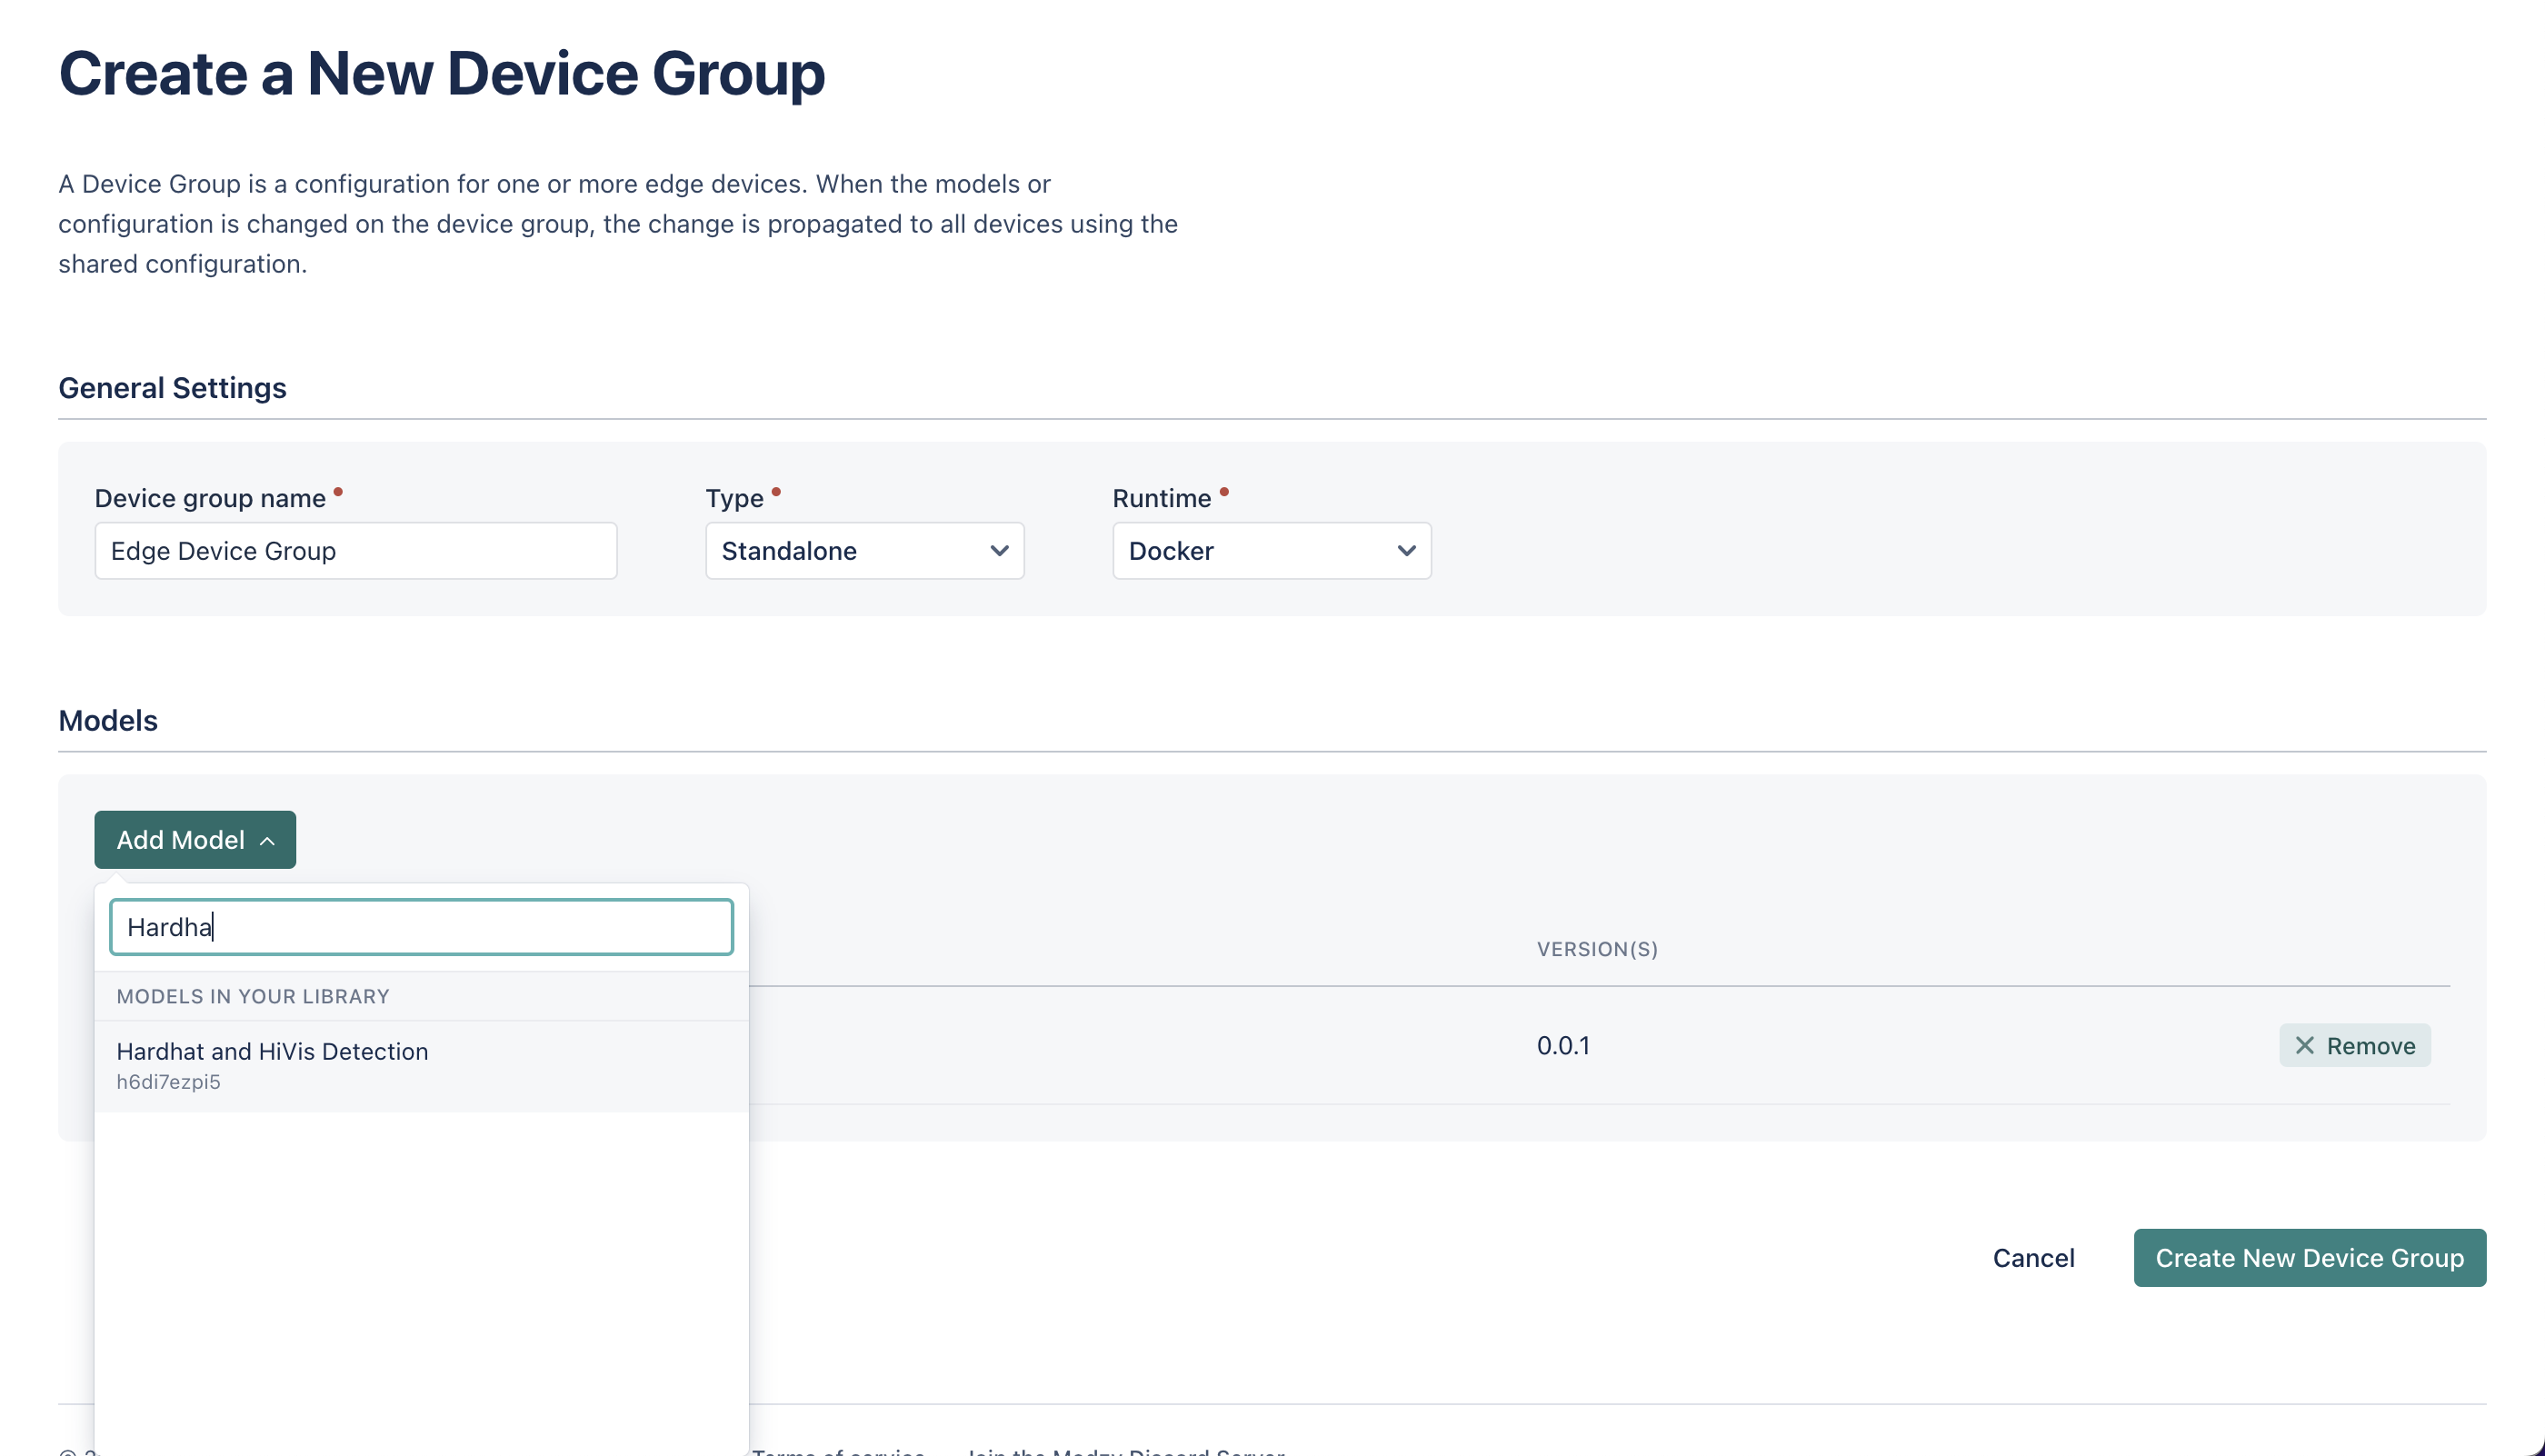
Task: Focus the Device group name field
Action: tap(355, 551)
